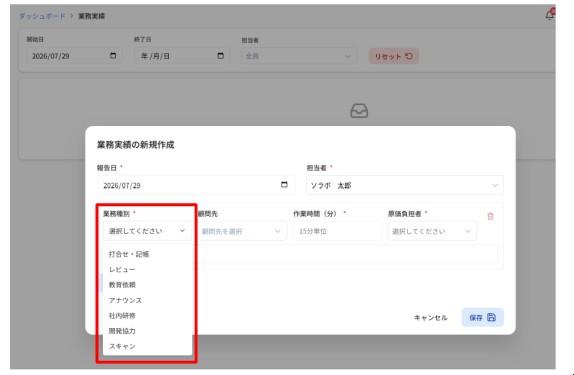Choose スキャン from the list
574x375 pixels.
(x=147, y=346)
